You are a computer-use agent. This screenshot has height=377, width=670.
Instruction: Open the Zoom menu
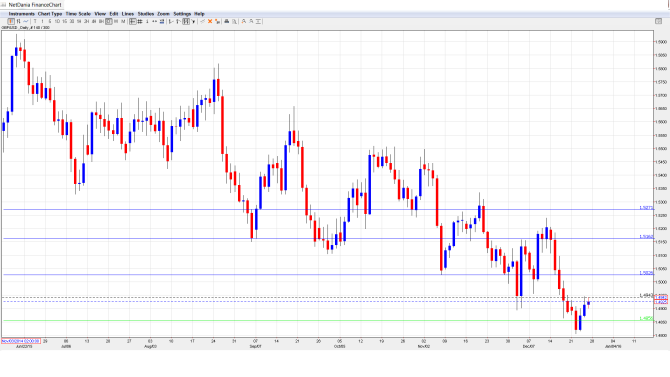coord(163,14)
